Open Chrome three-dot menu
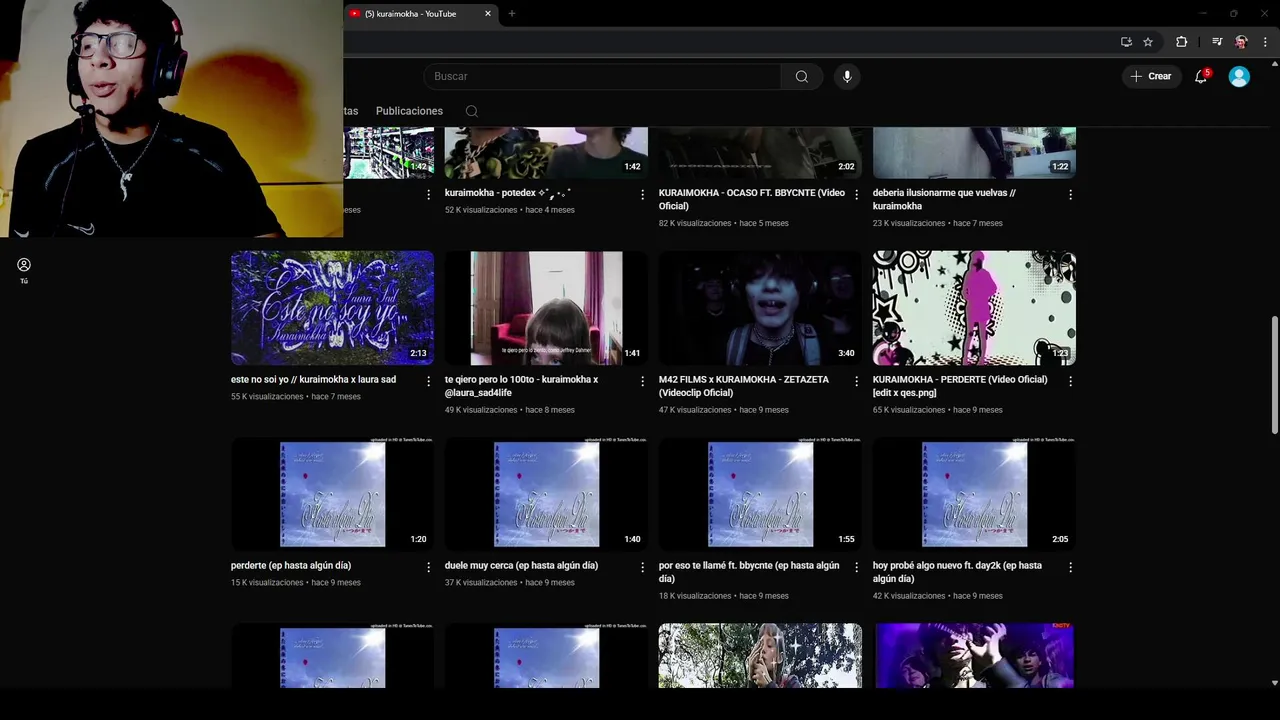The height and width of the screenshot is (720, 1280). (1265, 42)
